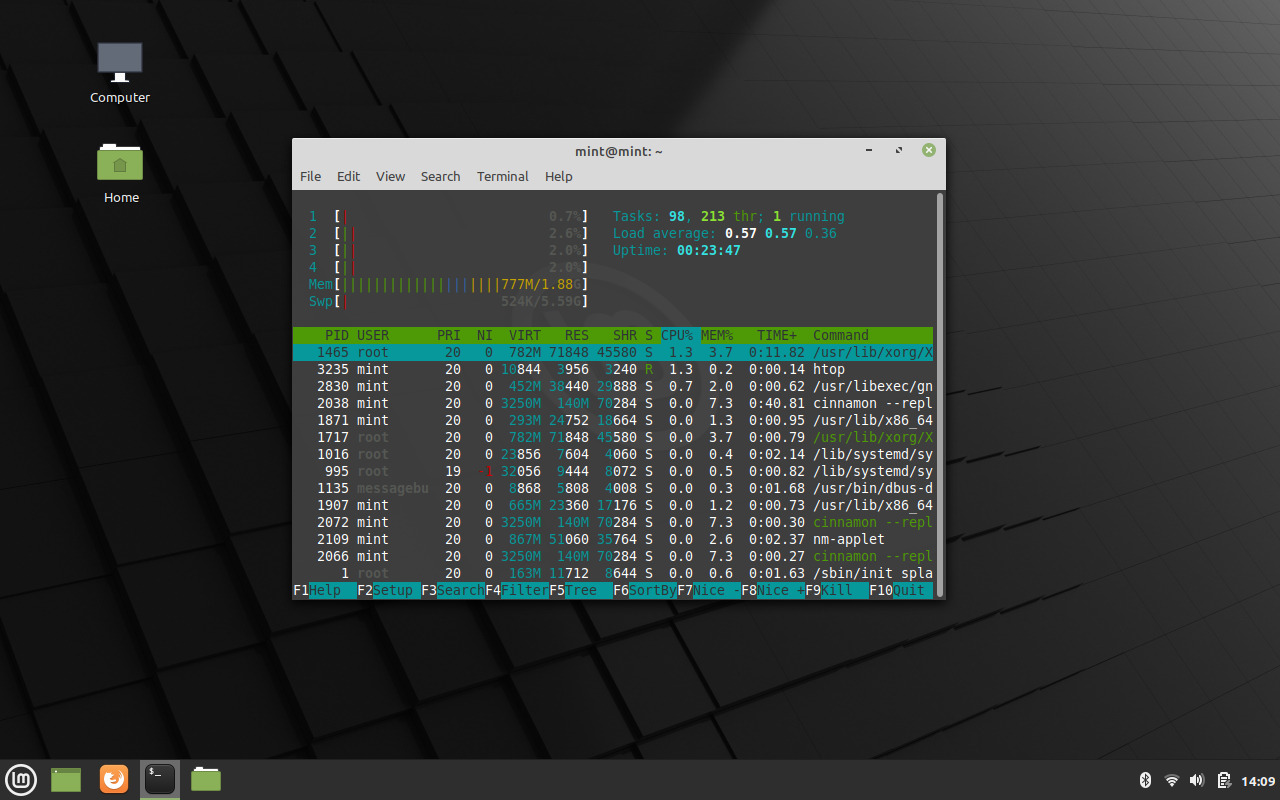Select process row PID 1871

613,420
